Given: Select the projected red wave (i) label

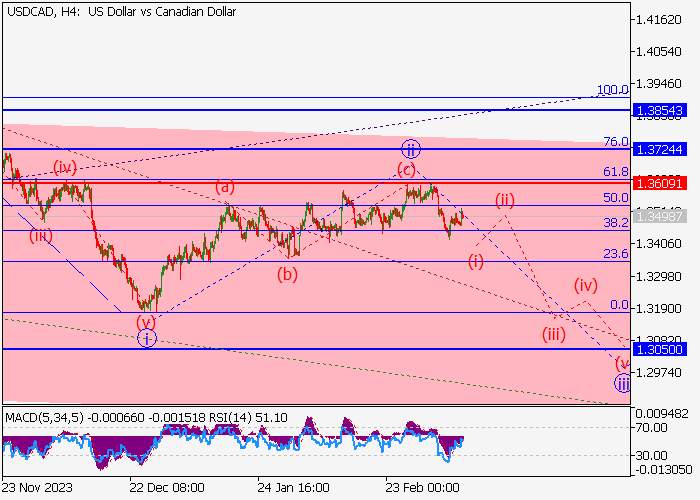Looking at the screenshot, I should 476,261.
